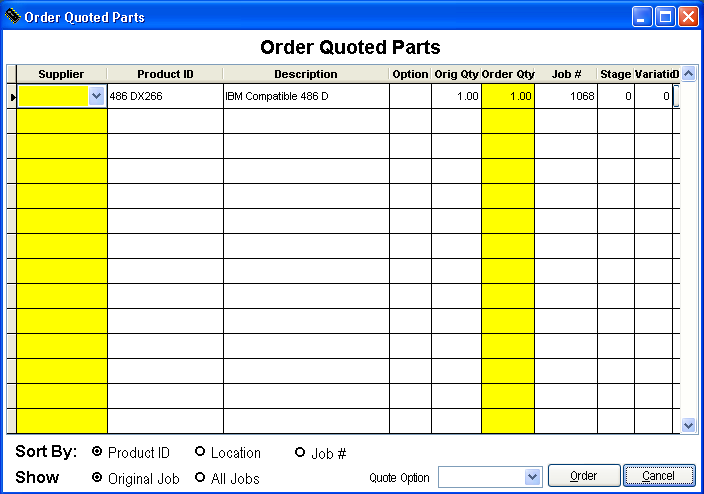Choose Original Job show option
The height and width of the screenshot is (494, 704).
[97, 478]
